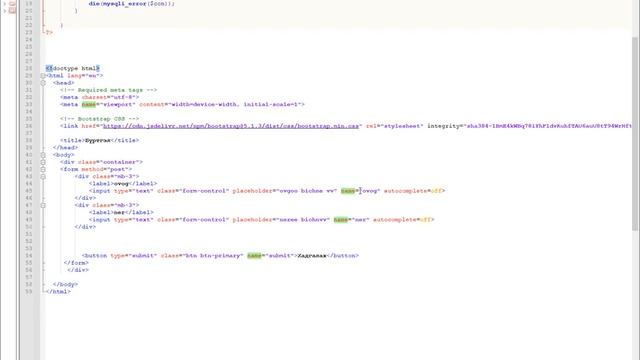The width and height of the screenshot is (640, 360).
Task: Collapse the head tag fold marker
Action: [x=43, y=83]
